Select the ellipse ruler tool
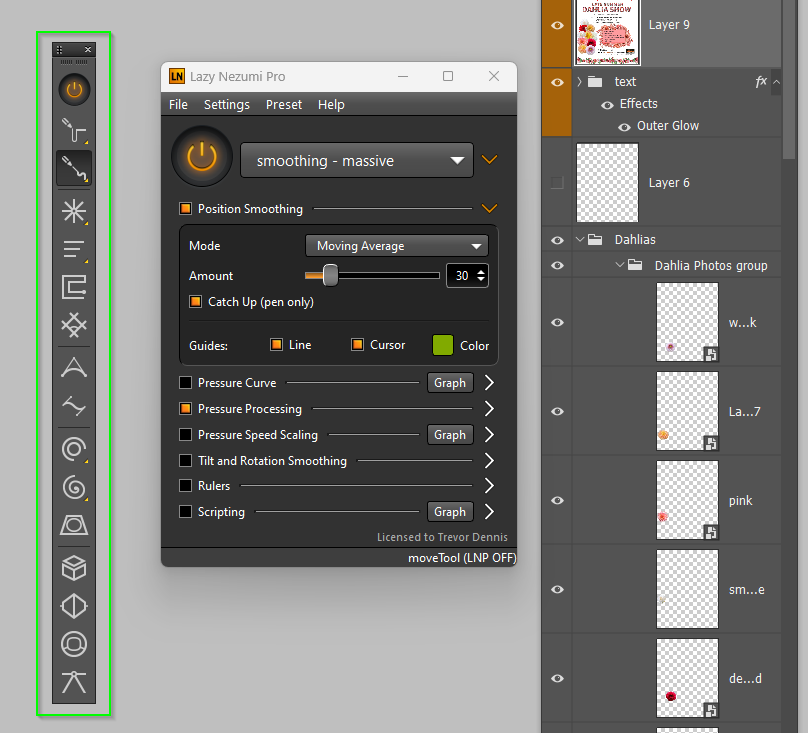The height and width of the screenshot is (733, 808). 74,449
